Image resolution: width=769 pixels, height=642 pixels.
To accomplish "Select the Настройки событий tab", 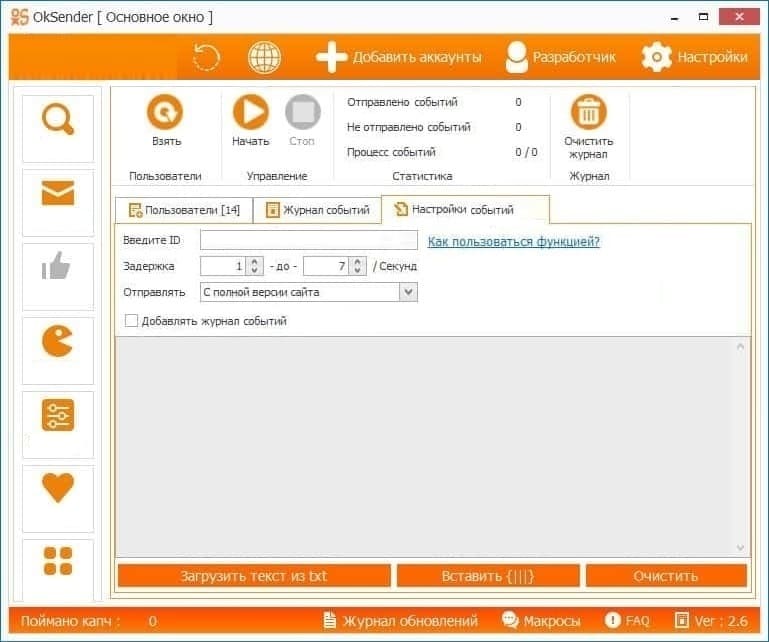I will pyautogui.click(x=465, y=209).
